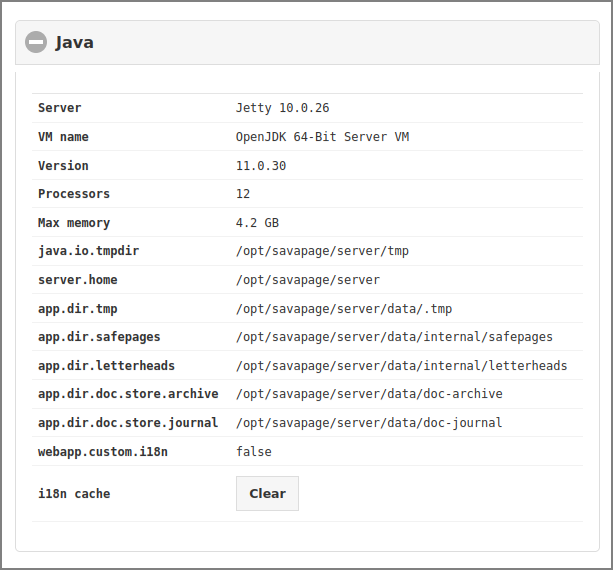Collapse the Java section via minus icon
The width and height of the screenshot is (613, 570).
(36, 42)
